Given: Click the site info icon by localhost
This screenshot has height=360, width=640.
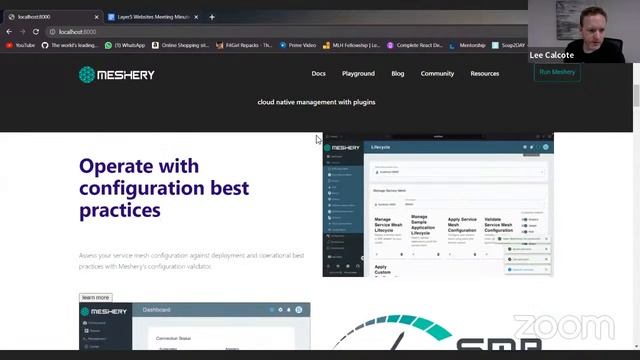Looking at the screenshot, I should pyautogui.click(x=52, y=31).
